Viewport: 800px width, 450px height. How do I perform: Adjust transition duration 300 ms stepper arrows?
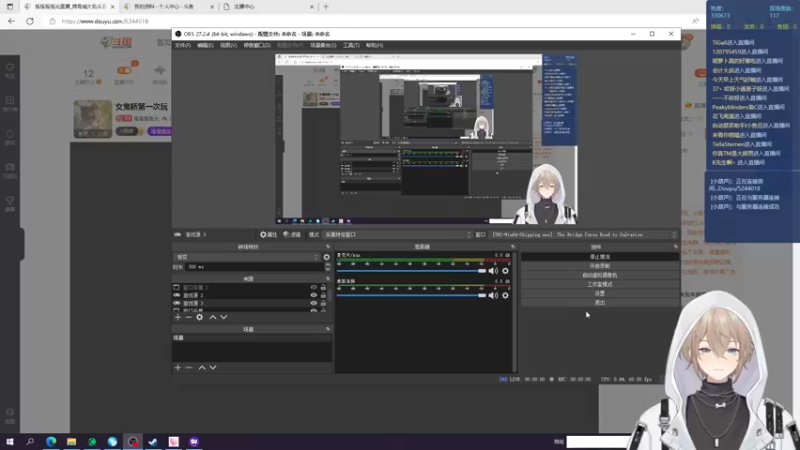(x=328, y=267)
